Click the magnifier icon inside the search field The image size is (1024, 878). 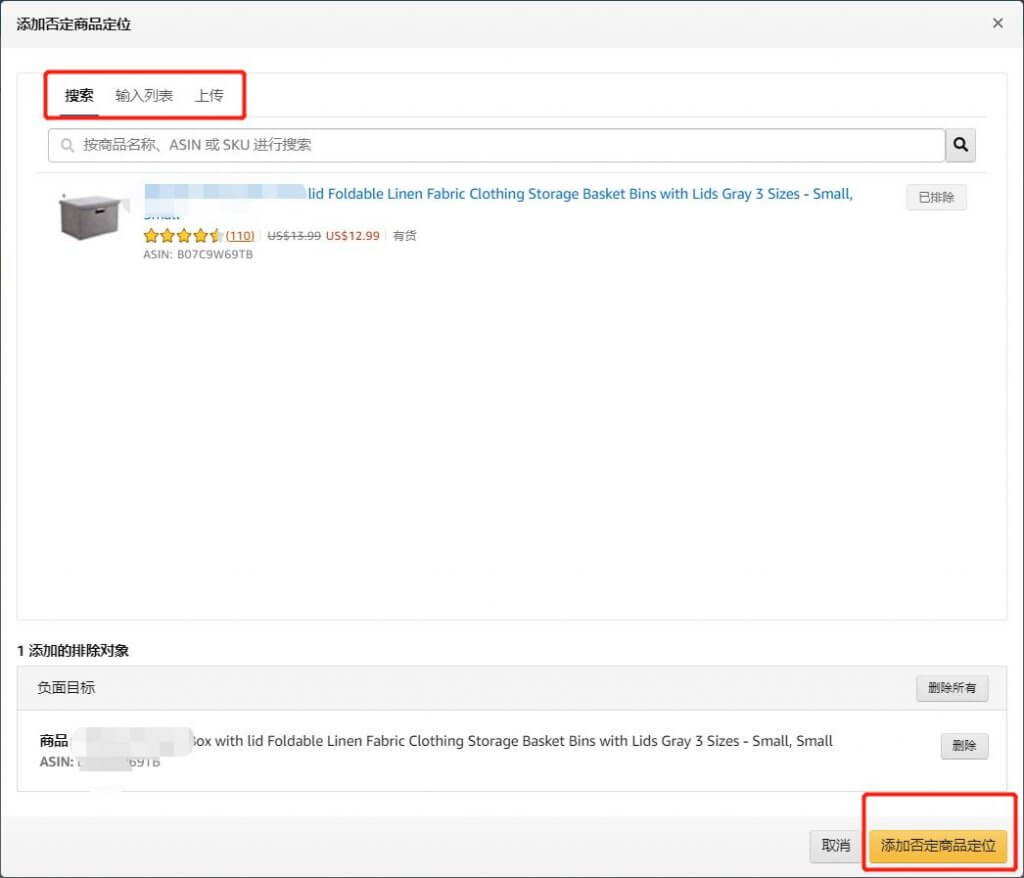tap(67, 145)
